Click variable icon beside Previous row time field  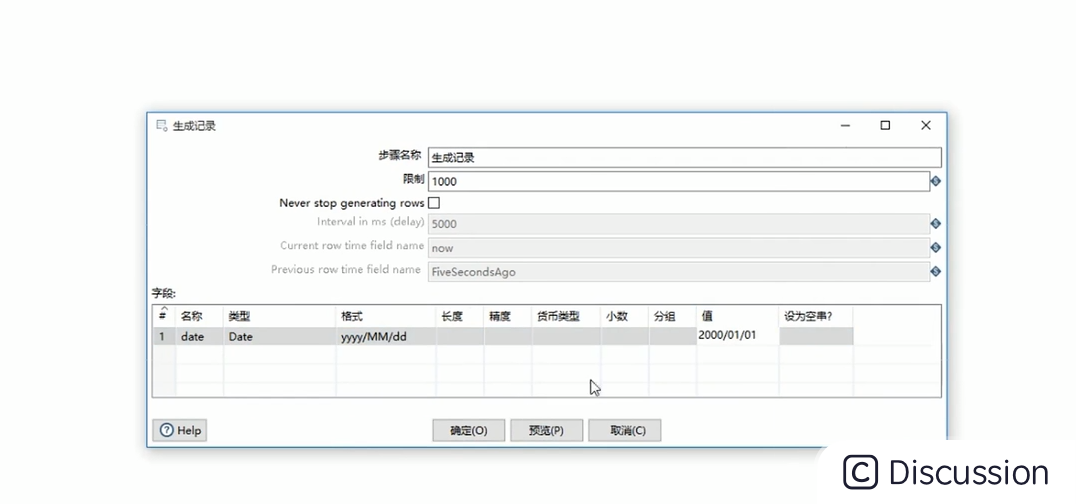click(935, 271)
